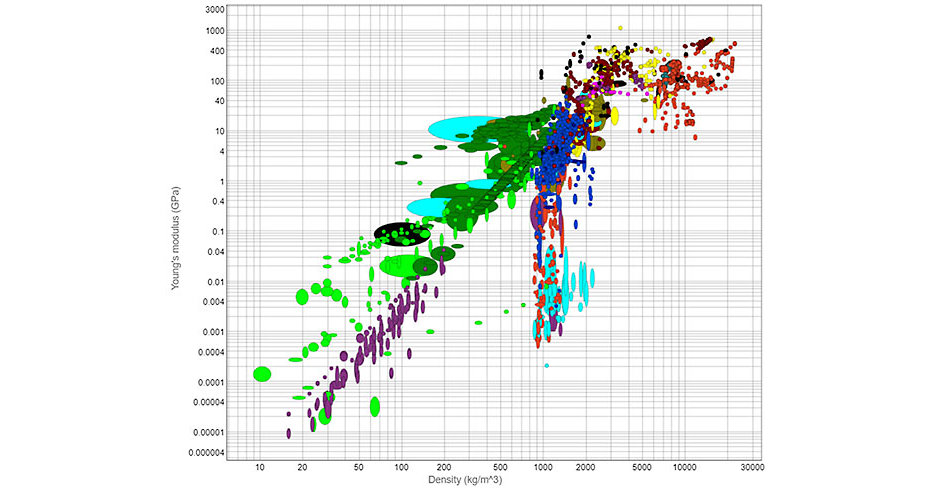Image resolution: width=930 pixels, height=491 pixels.
Task: Click the 0.01 tick label on the vertical axis
Action: pyautogui.click(x=217, y=282)
